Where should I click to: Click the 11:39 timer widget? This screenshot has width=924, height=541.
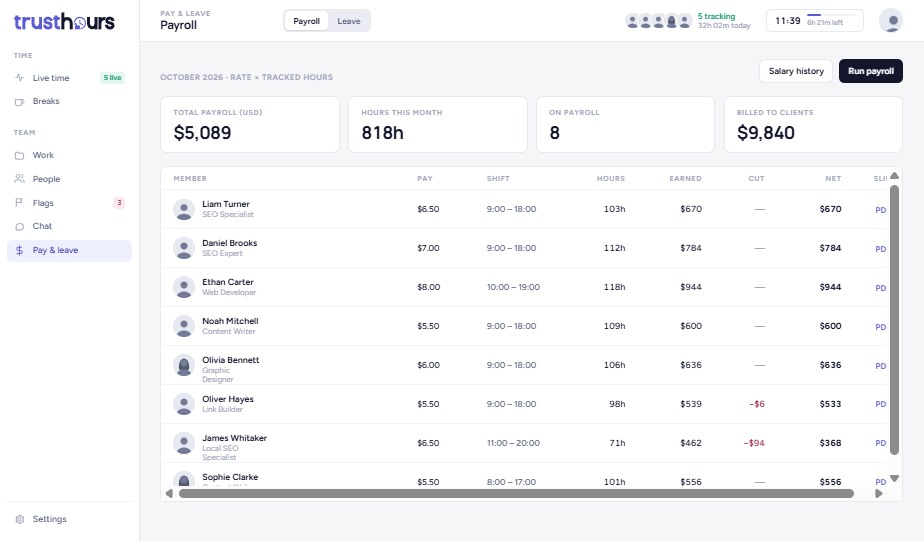pyautogui.click(x=815, y=21)
